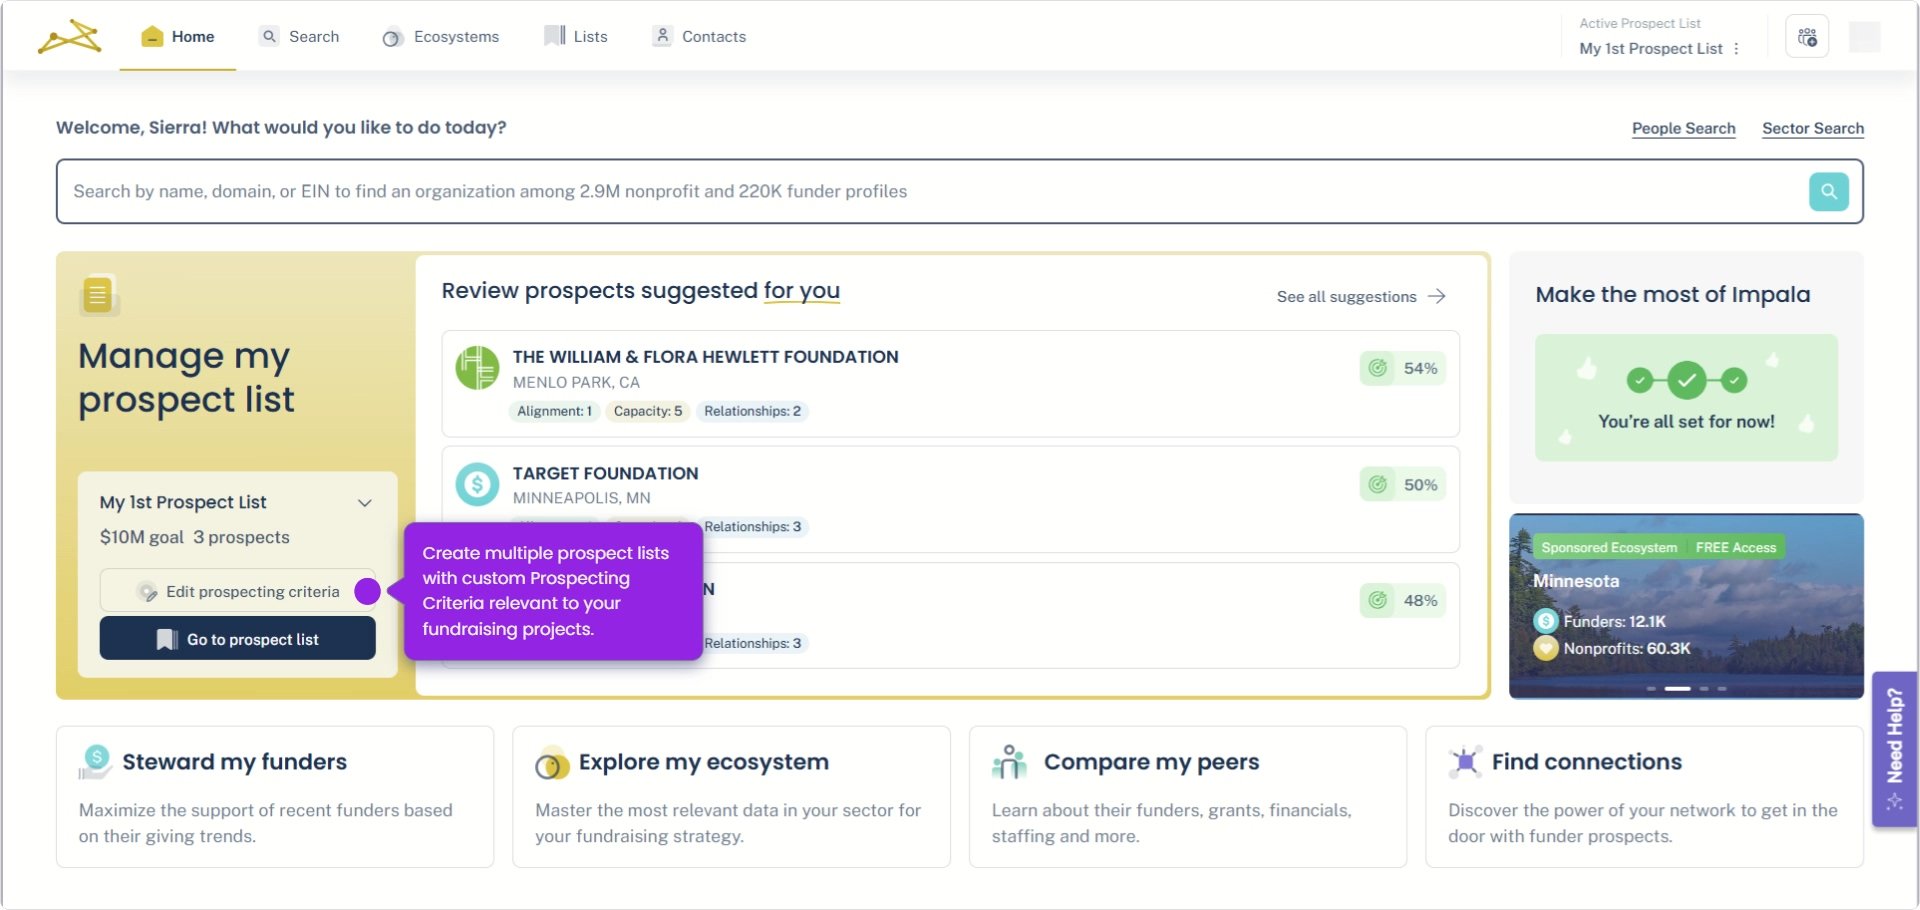Screen dimensions: 1920x910
Task: Click the Target Foundation dollar-sign icon
Action: (477, 484)
